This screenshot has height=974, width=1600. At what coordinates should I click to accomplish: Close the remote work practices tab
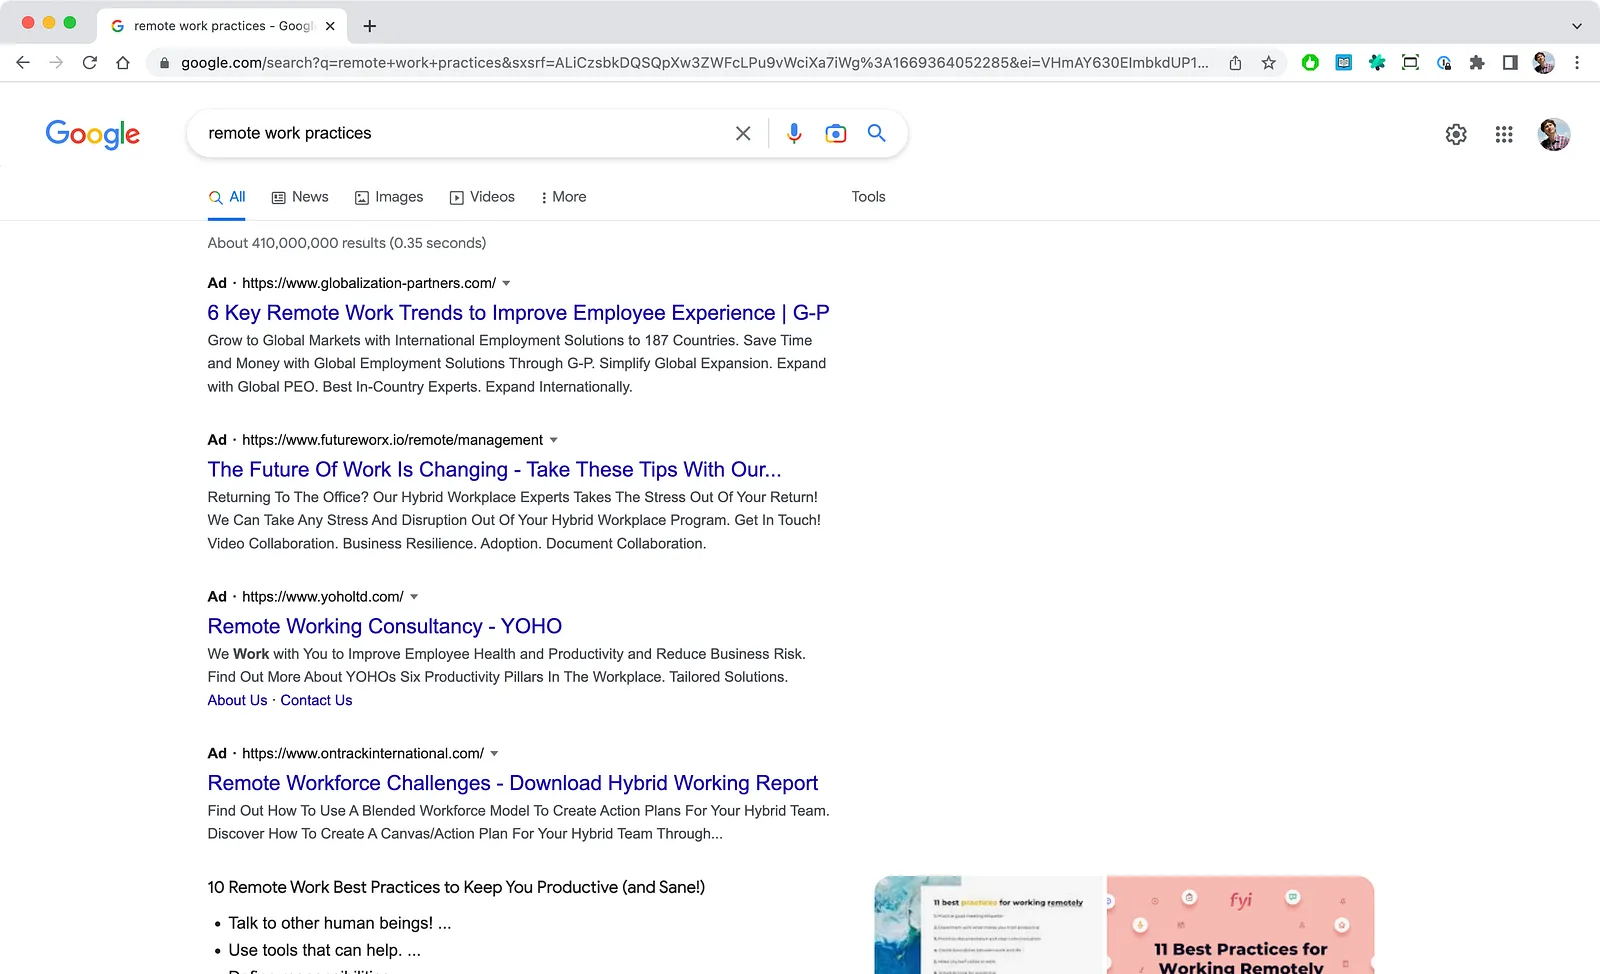[330, 26]
